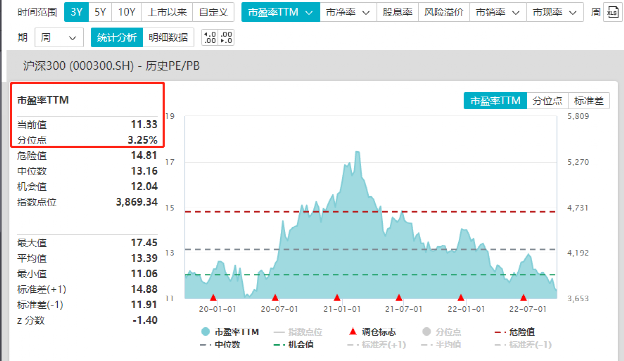Select the 3Y time range
624x361 pixels.
(x=76, y=12)
